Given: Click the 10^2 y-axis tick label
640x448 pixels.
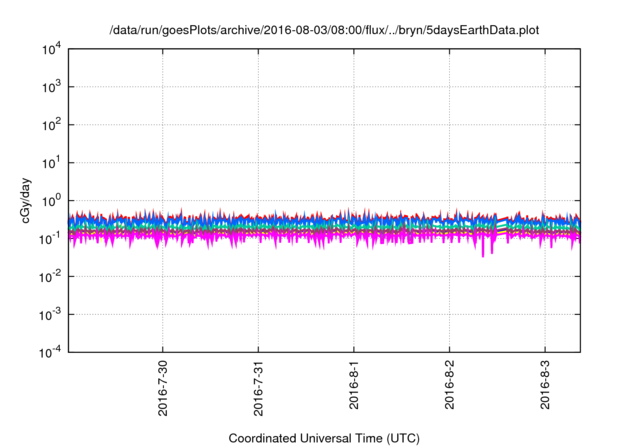Looking at the screenshot, I should 51,125.
